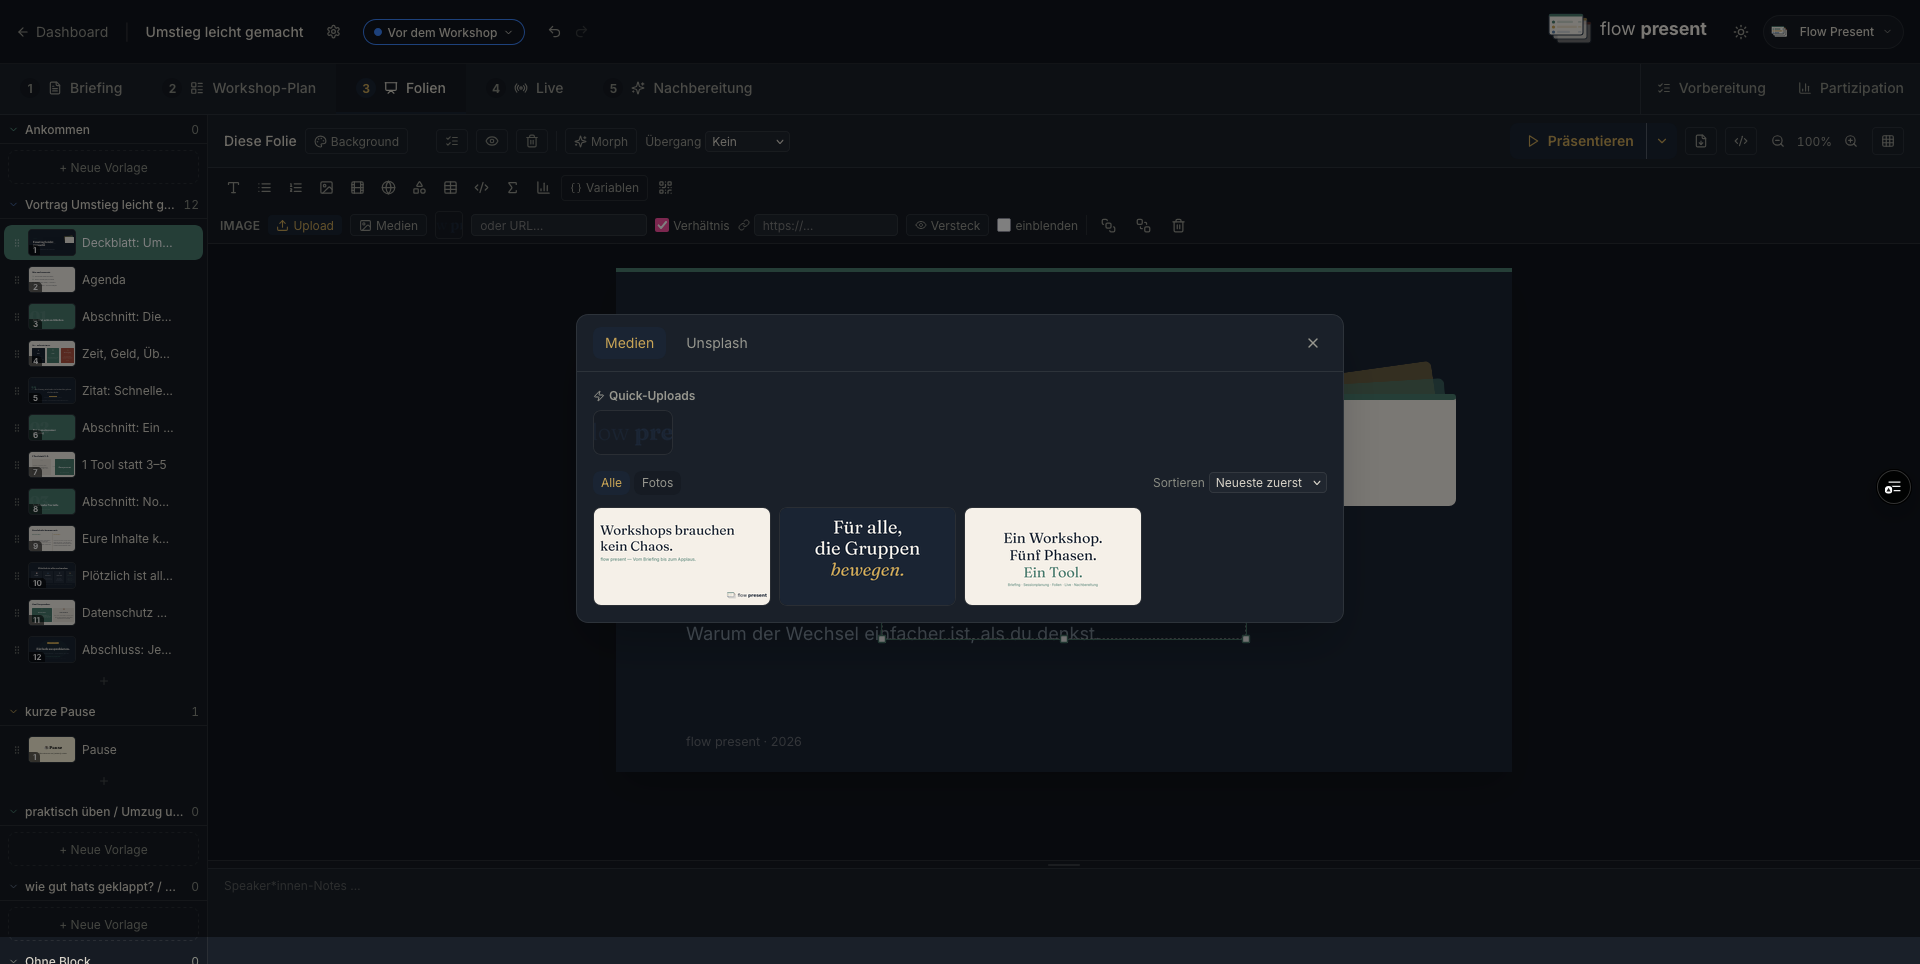Open slide Background settings
Viewport: 1920px width, 964px height.
[357, 142]
